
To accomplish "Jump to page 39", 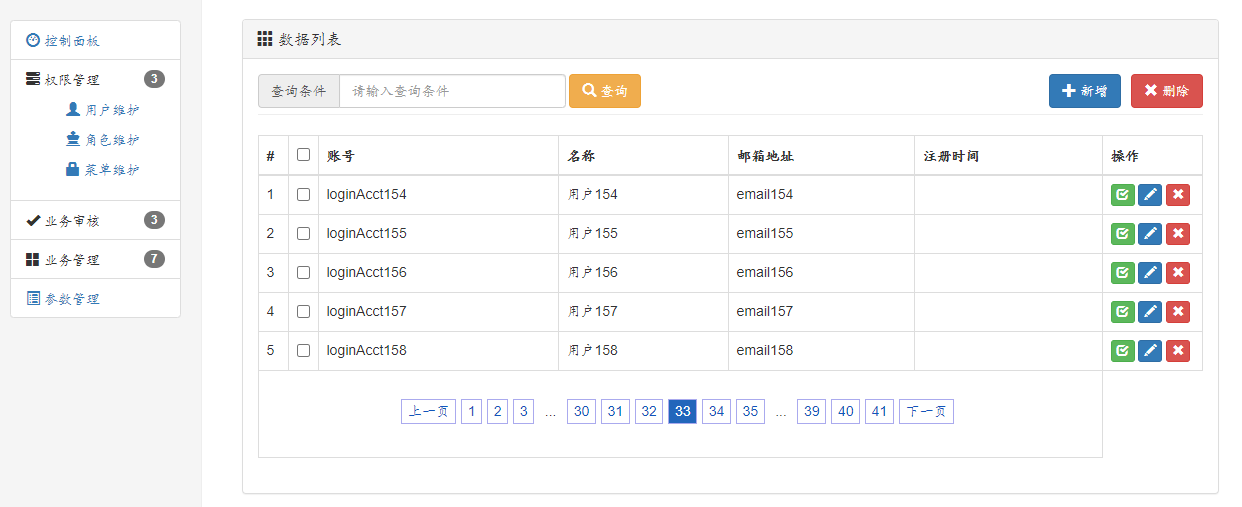I will (x=811, y=411).
